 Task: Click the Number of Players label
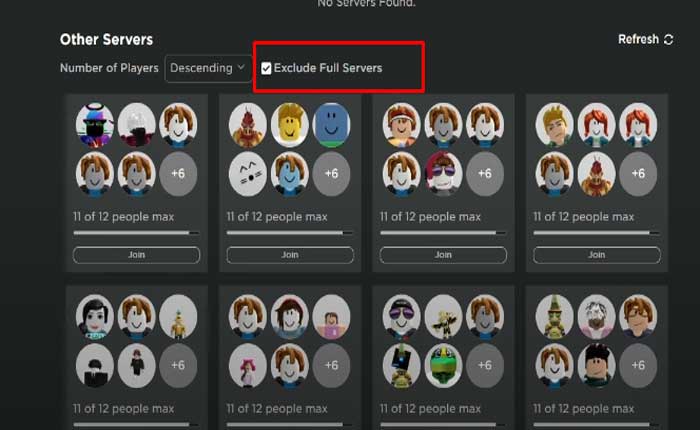pos(109,68)
